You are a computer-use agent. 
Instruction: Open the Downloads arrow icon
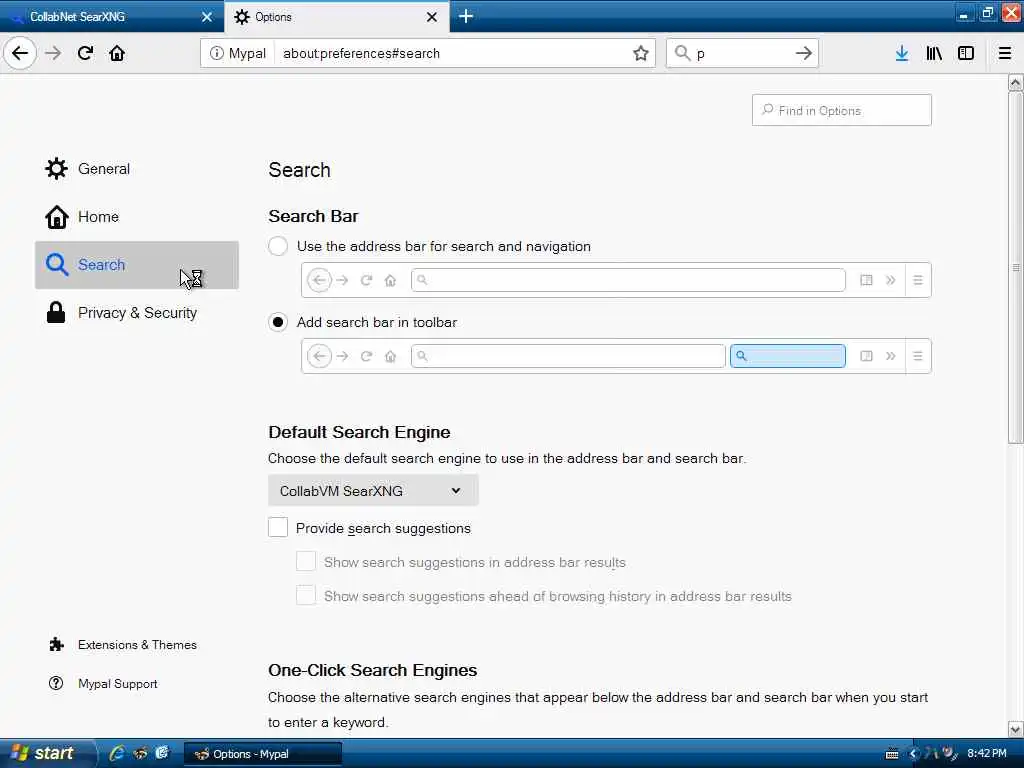[902, 53]
